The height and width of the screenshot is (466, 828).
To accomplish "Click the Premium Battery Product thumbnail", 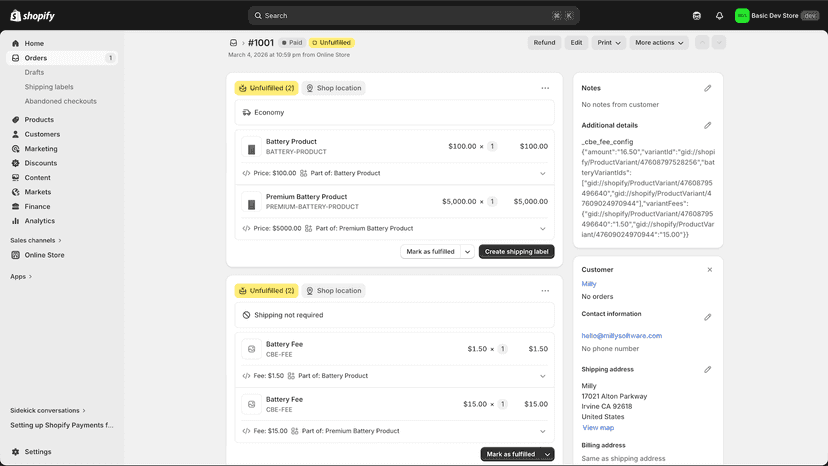I will tap(251, 202).
